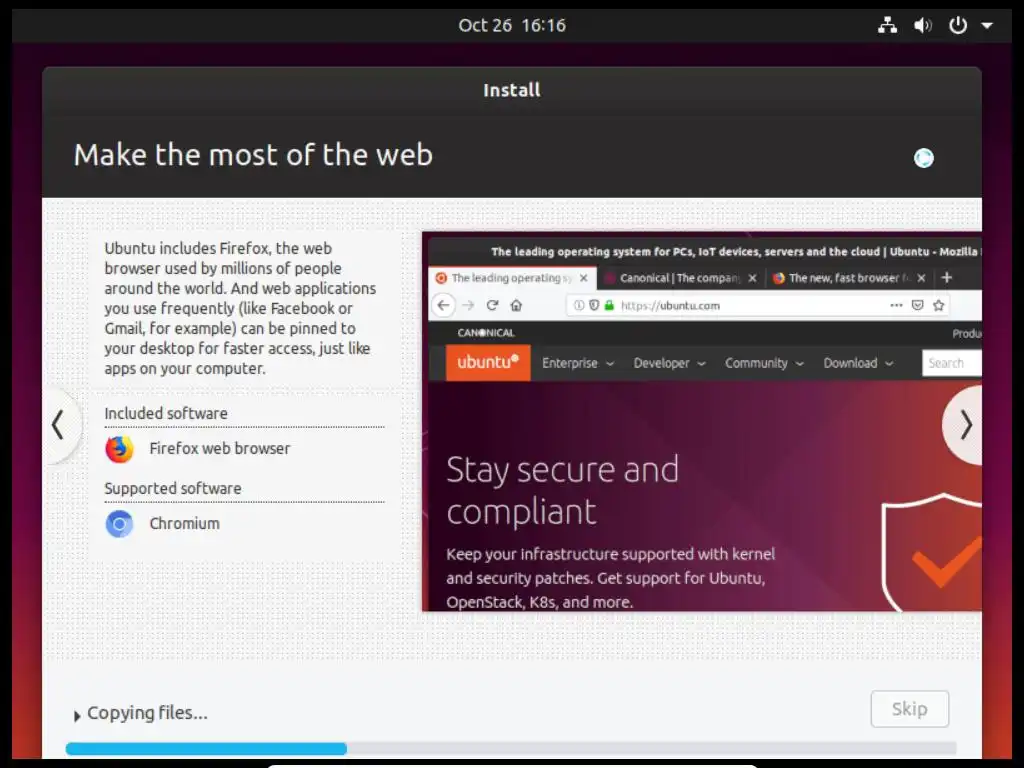Click the https://ubuntu.com address field

[758, 305]
